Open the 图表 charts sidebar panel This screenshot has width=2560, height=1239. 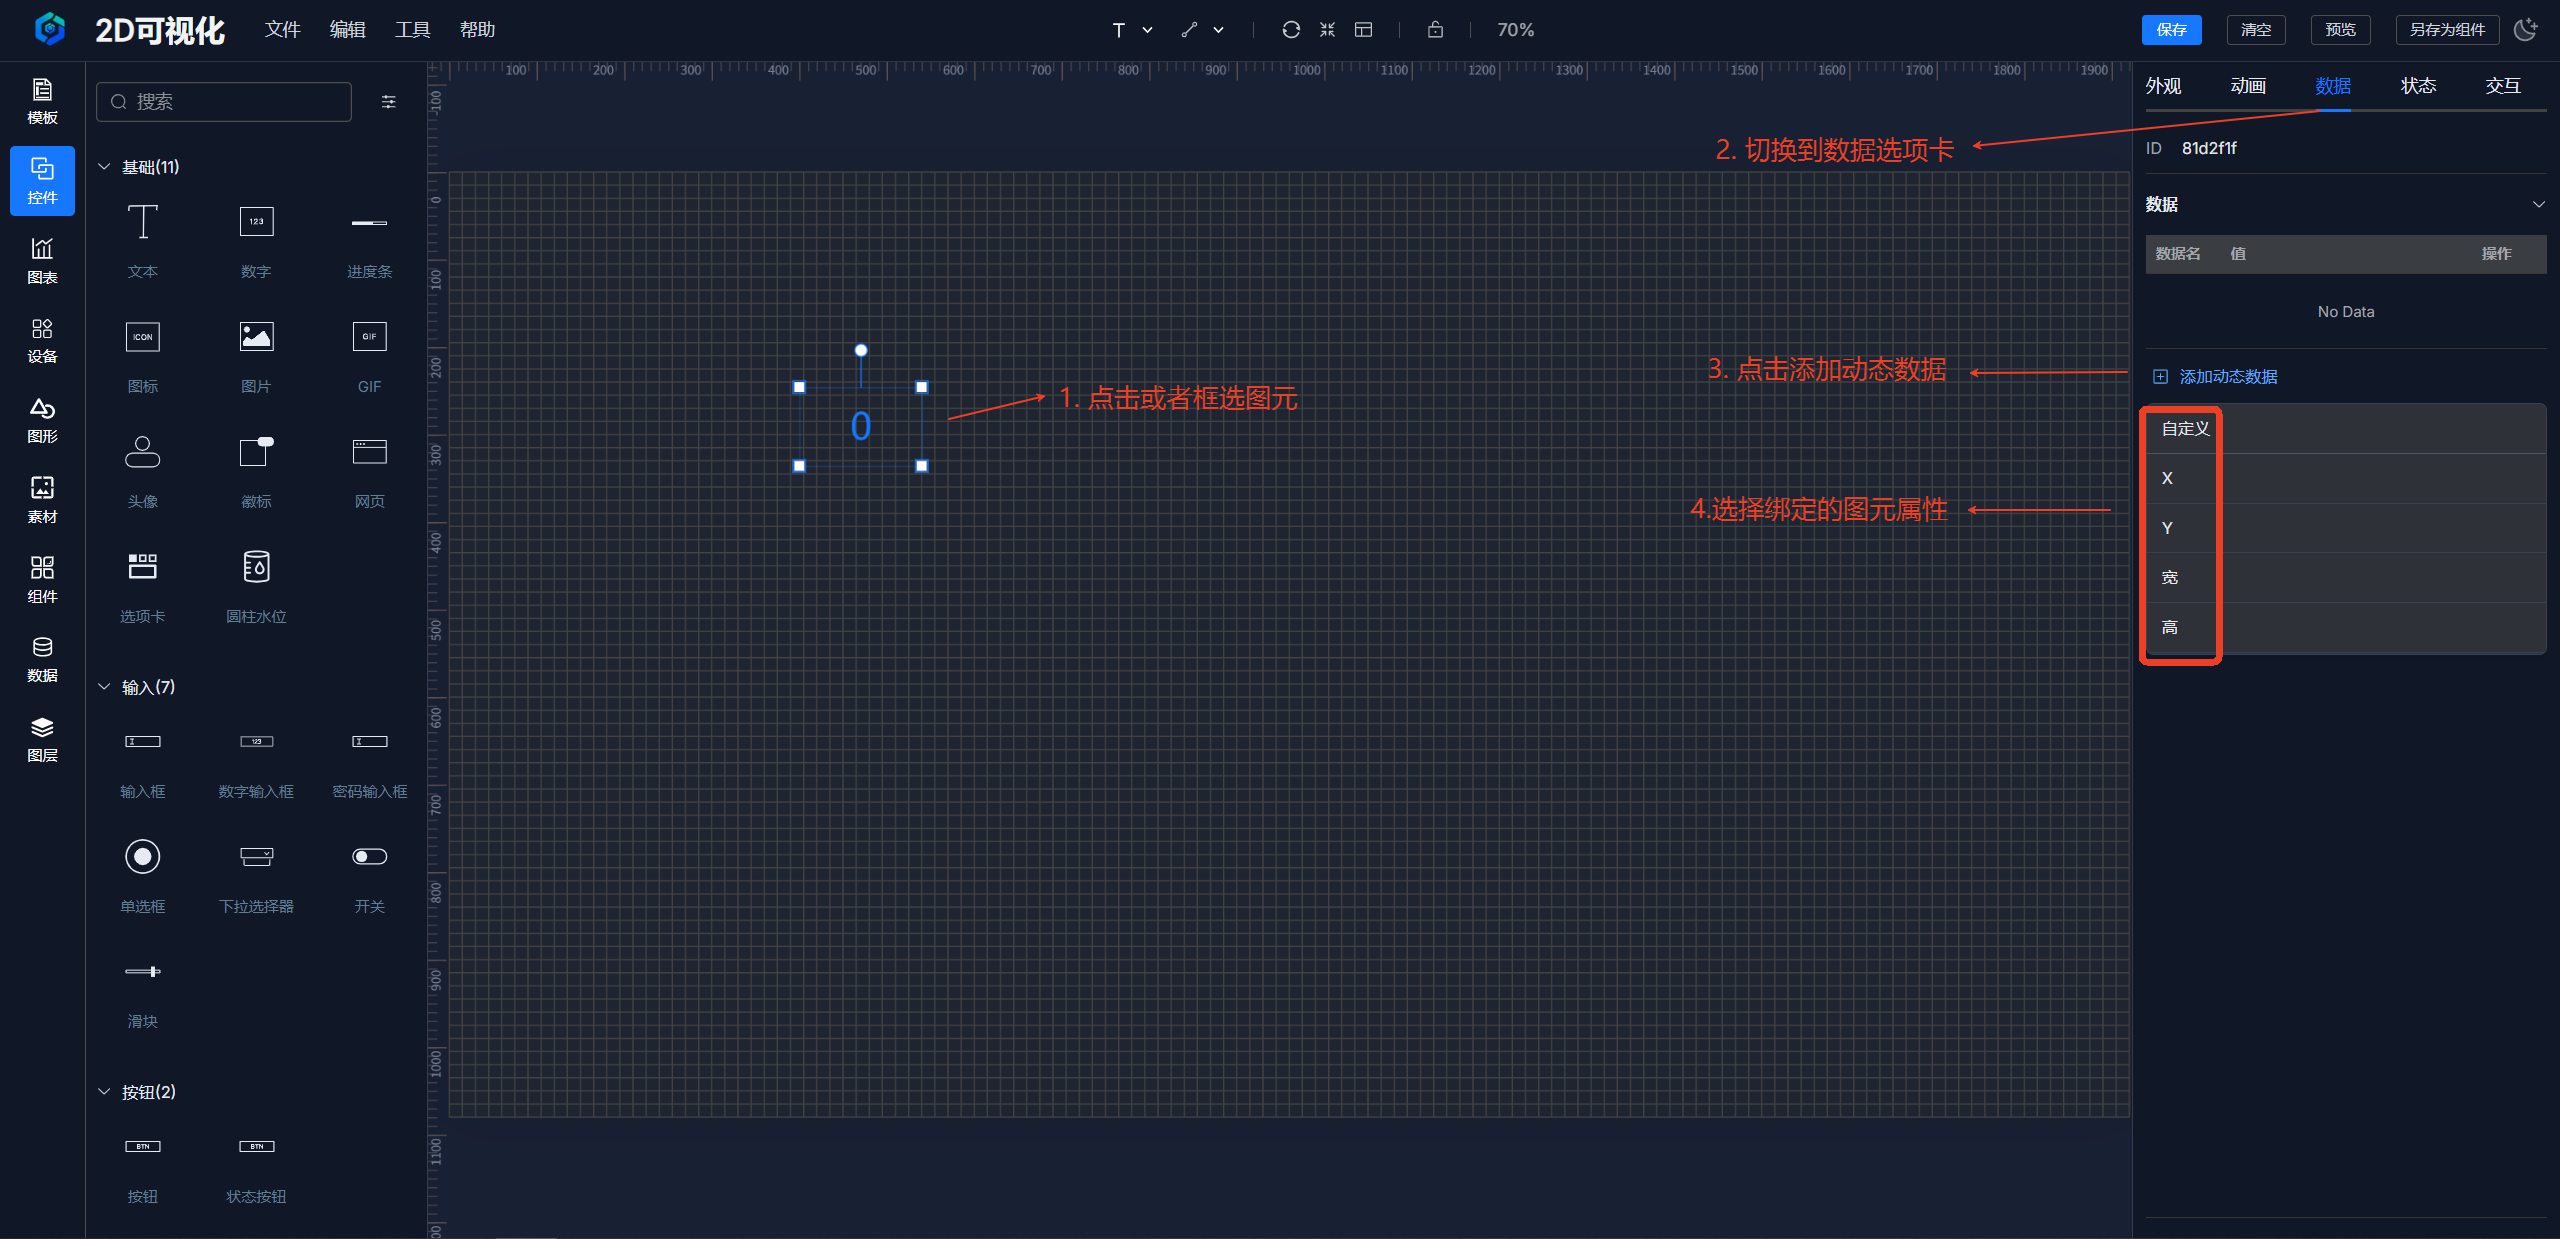tap(42, 260)
